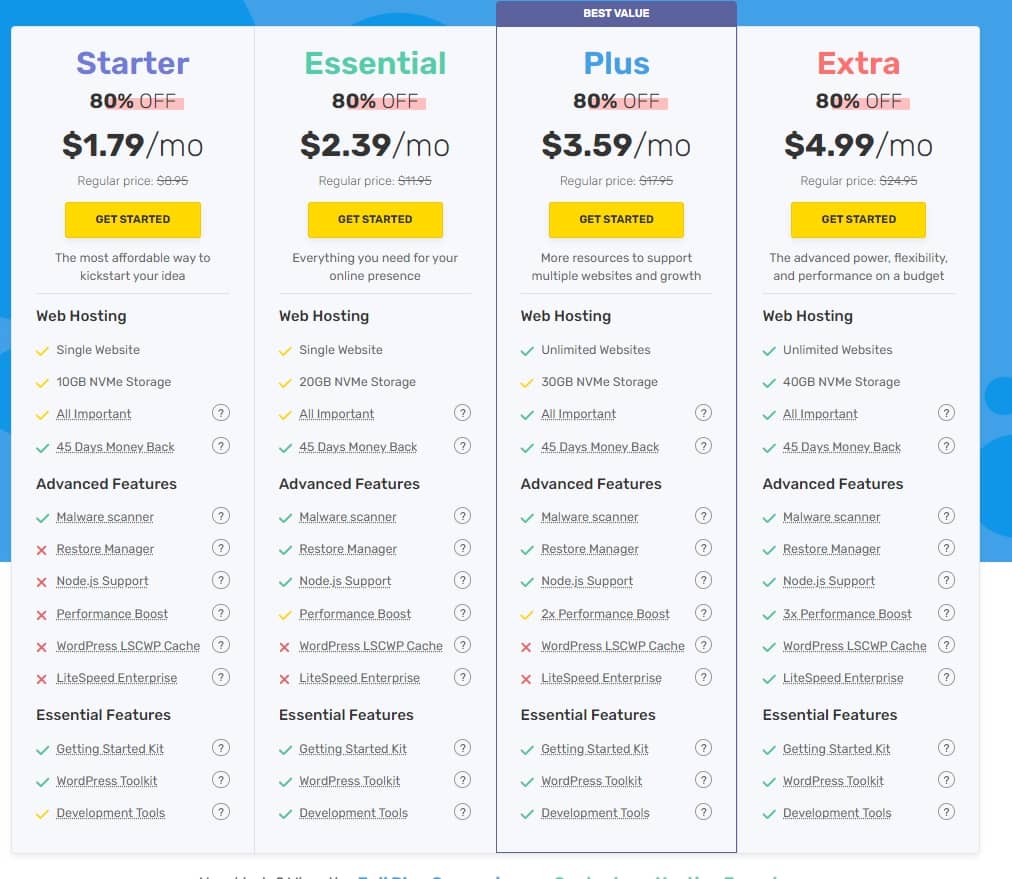Click help icon next to Plus Development Tools

[x=704, y=812]
